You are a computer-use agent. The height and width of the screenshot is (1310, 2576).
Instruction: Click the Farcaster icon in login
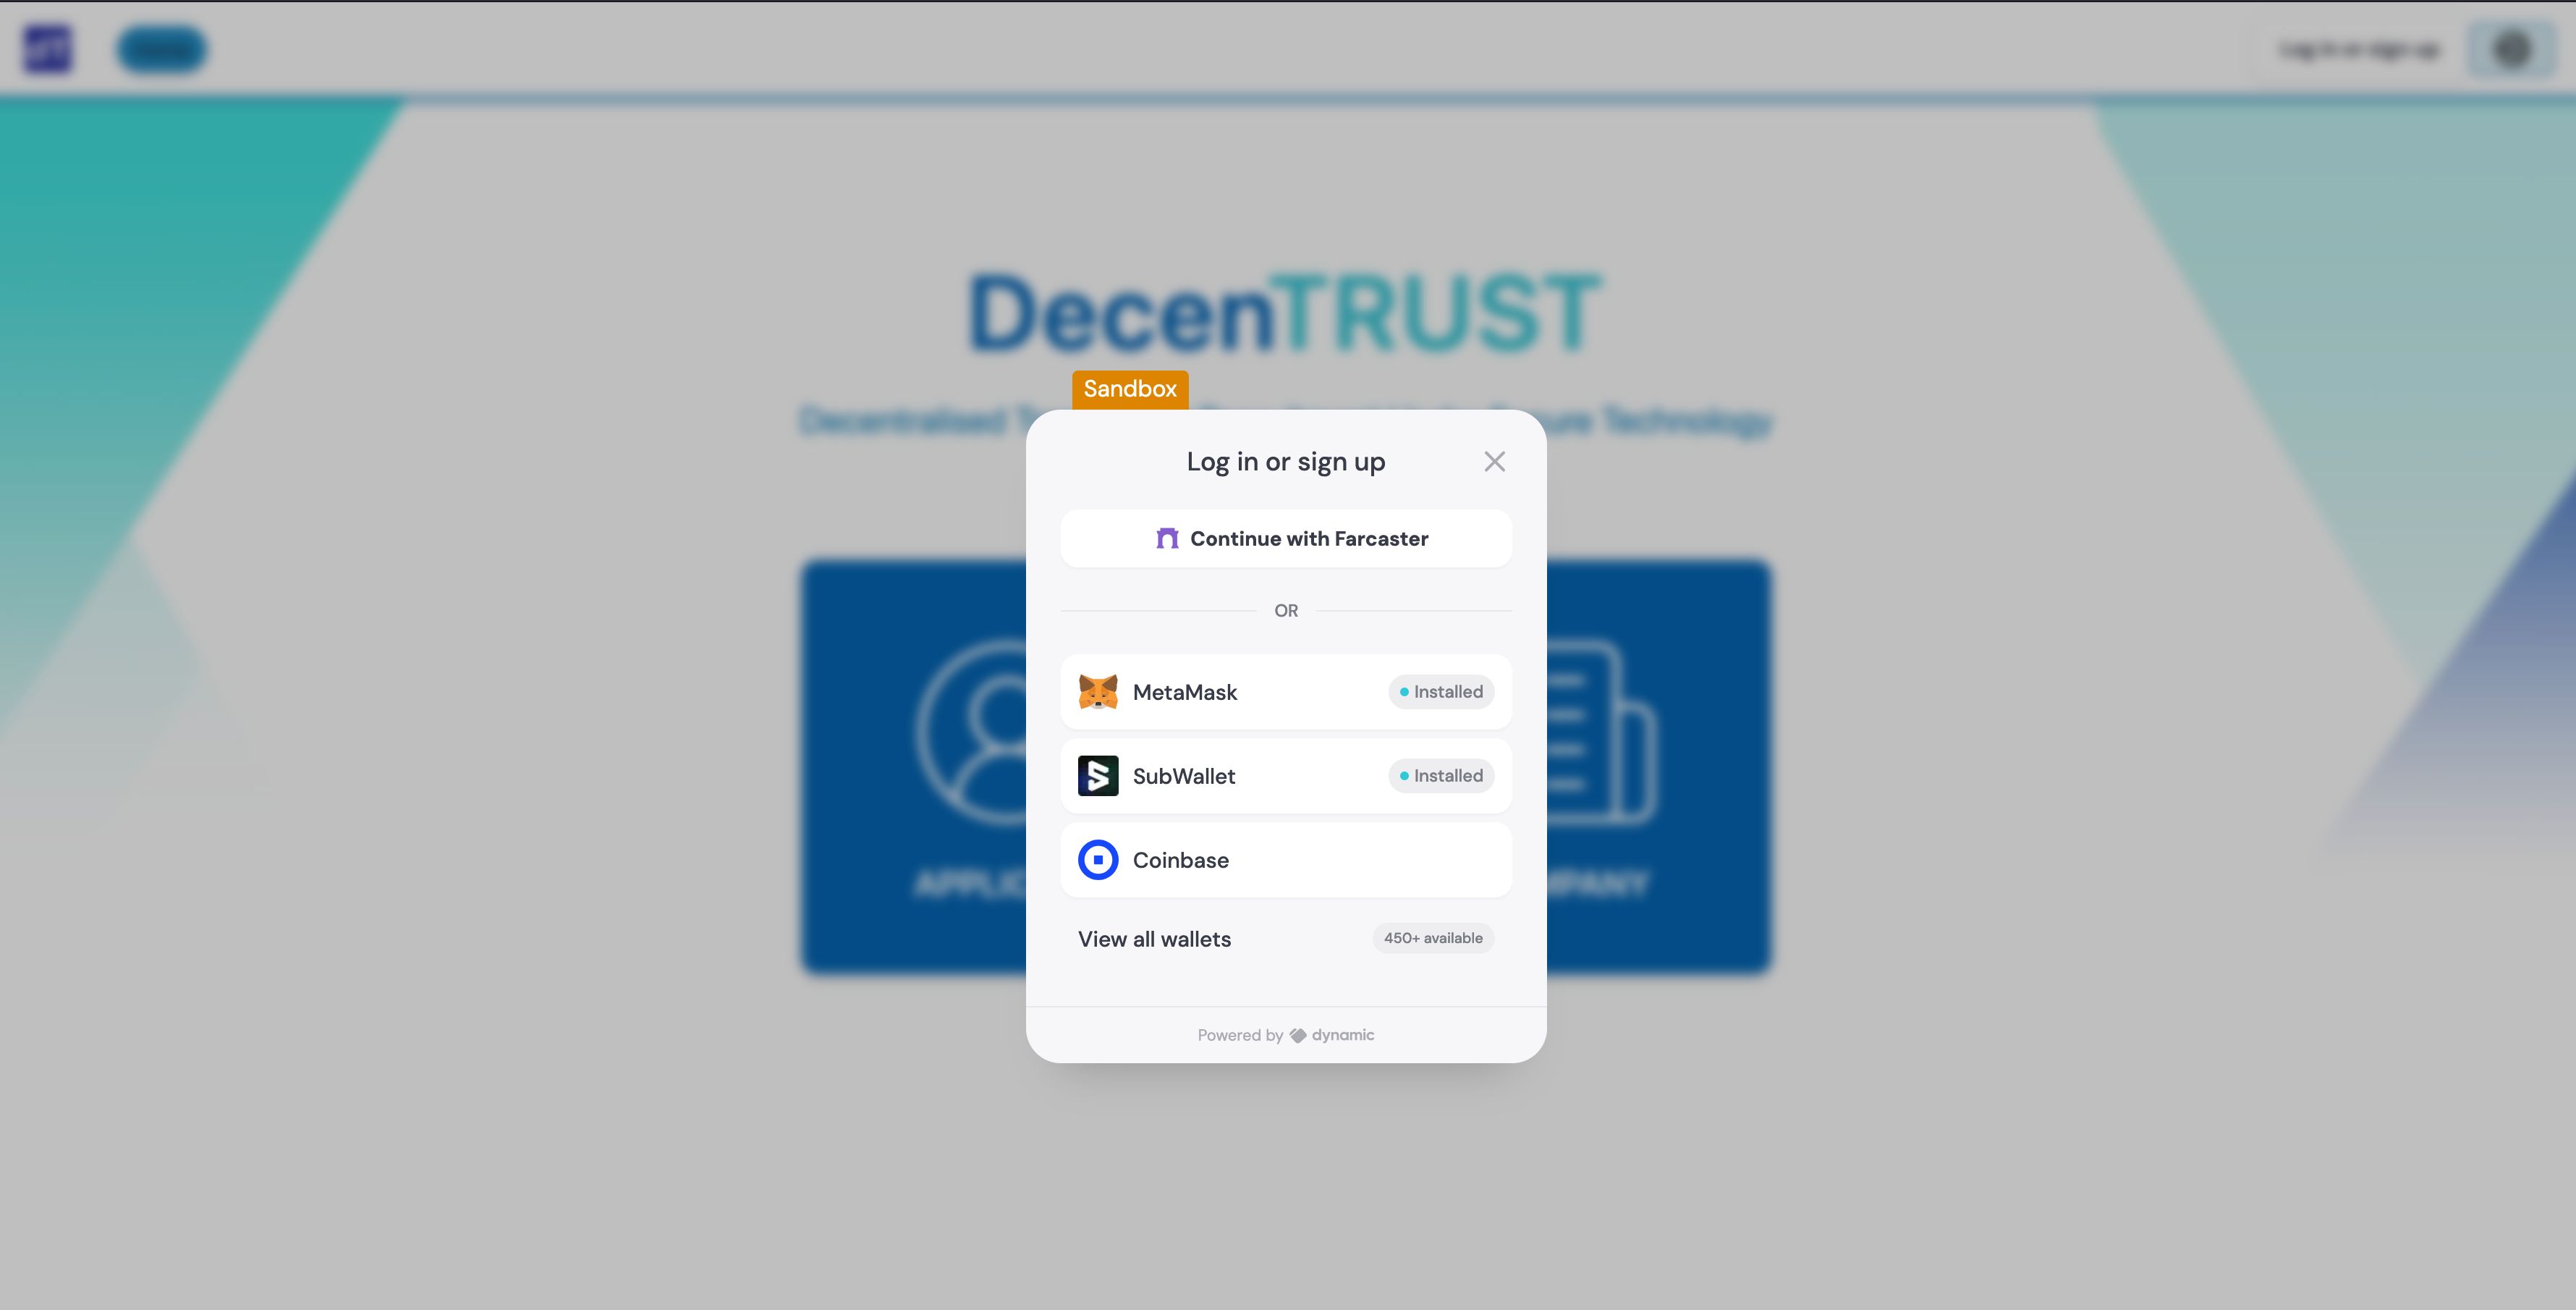click(1164, 536)
